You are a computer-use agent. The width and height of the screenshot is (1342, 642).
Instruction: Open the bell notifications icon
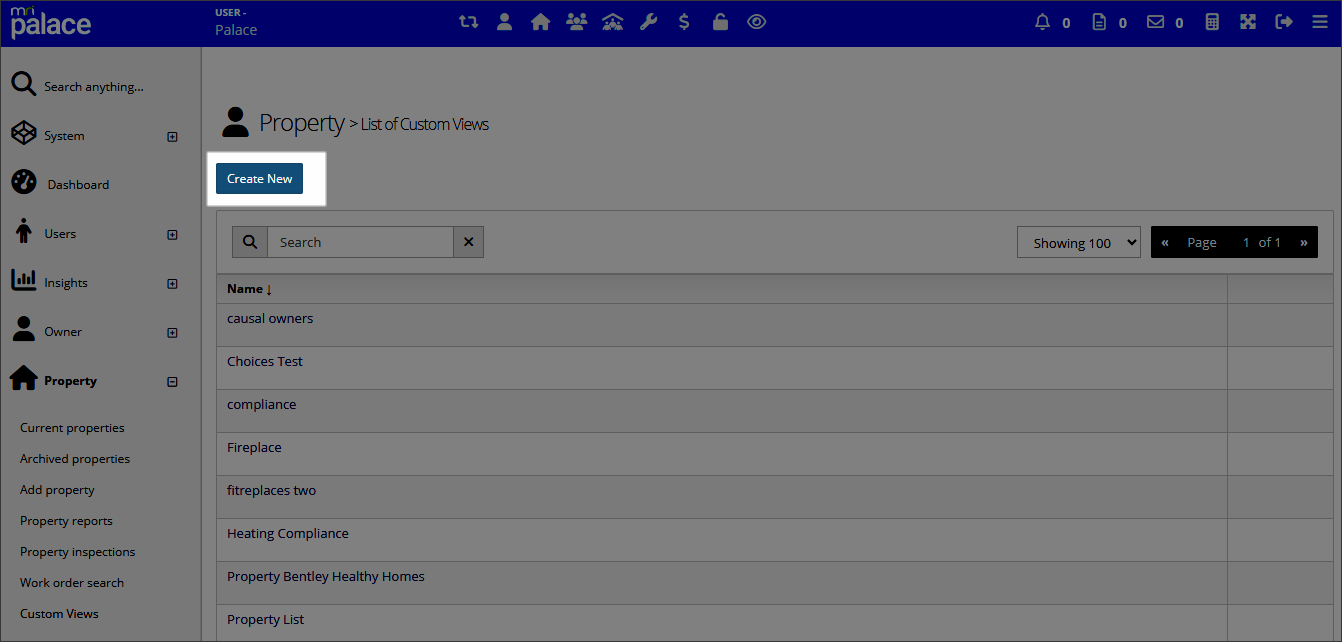(1043, 22)
